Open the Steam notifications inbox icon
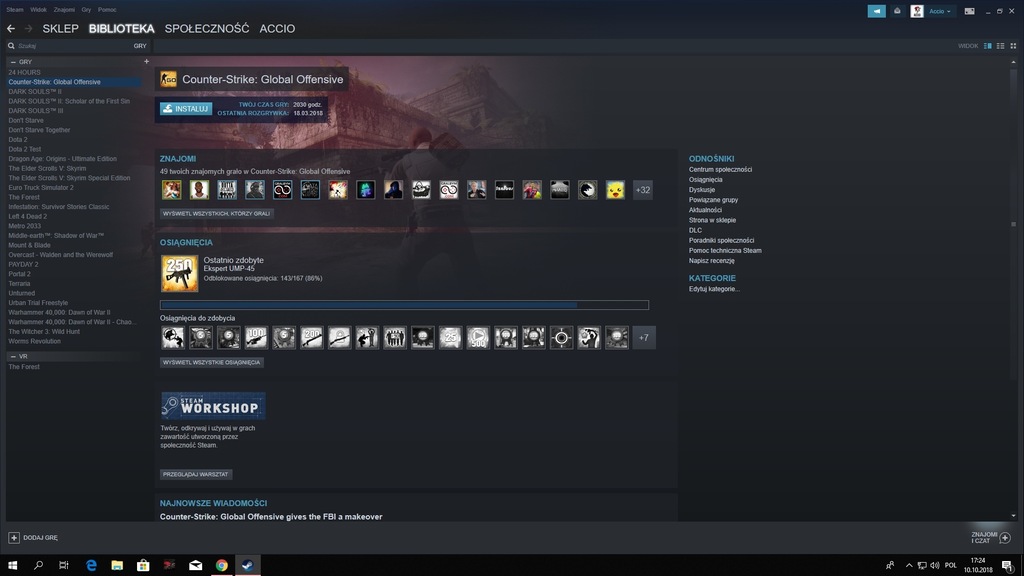Viewport: 1024px width, 576px height. pyautogui.click(x=897, y=11)
